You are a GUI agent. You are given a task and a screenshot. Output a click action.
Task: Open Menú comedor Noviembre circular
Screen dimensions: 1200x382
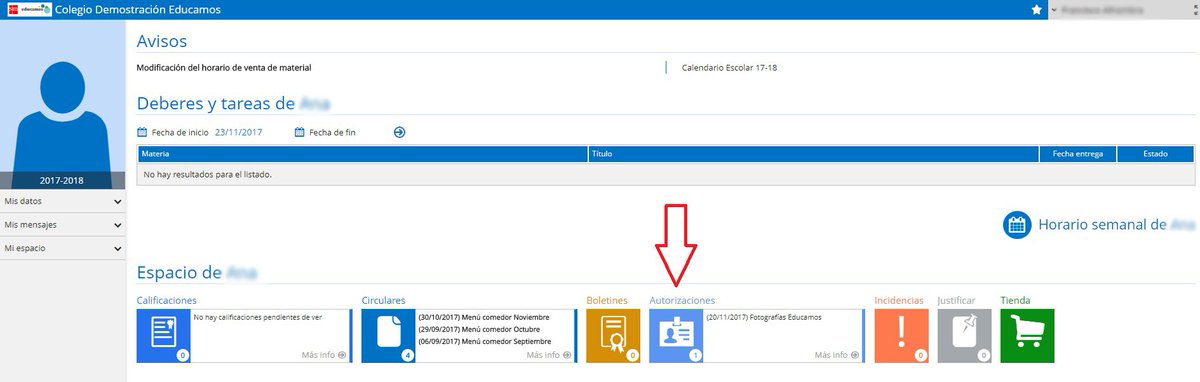[x=484, y=317]
